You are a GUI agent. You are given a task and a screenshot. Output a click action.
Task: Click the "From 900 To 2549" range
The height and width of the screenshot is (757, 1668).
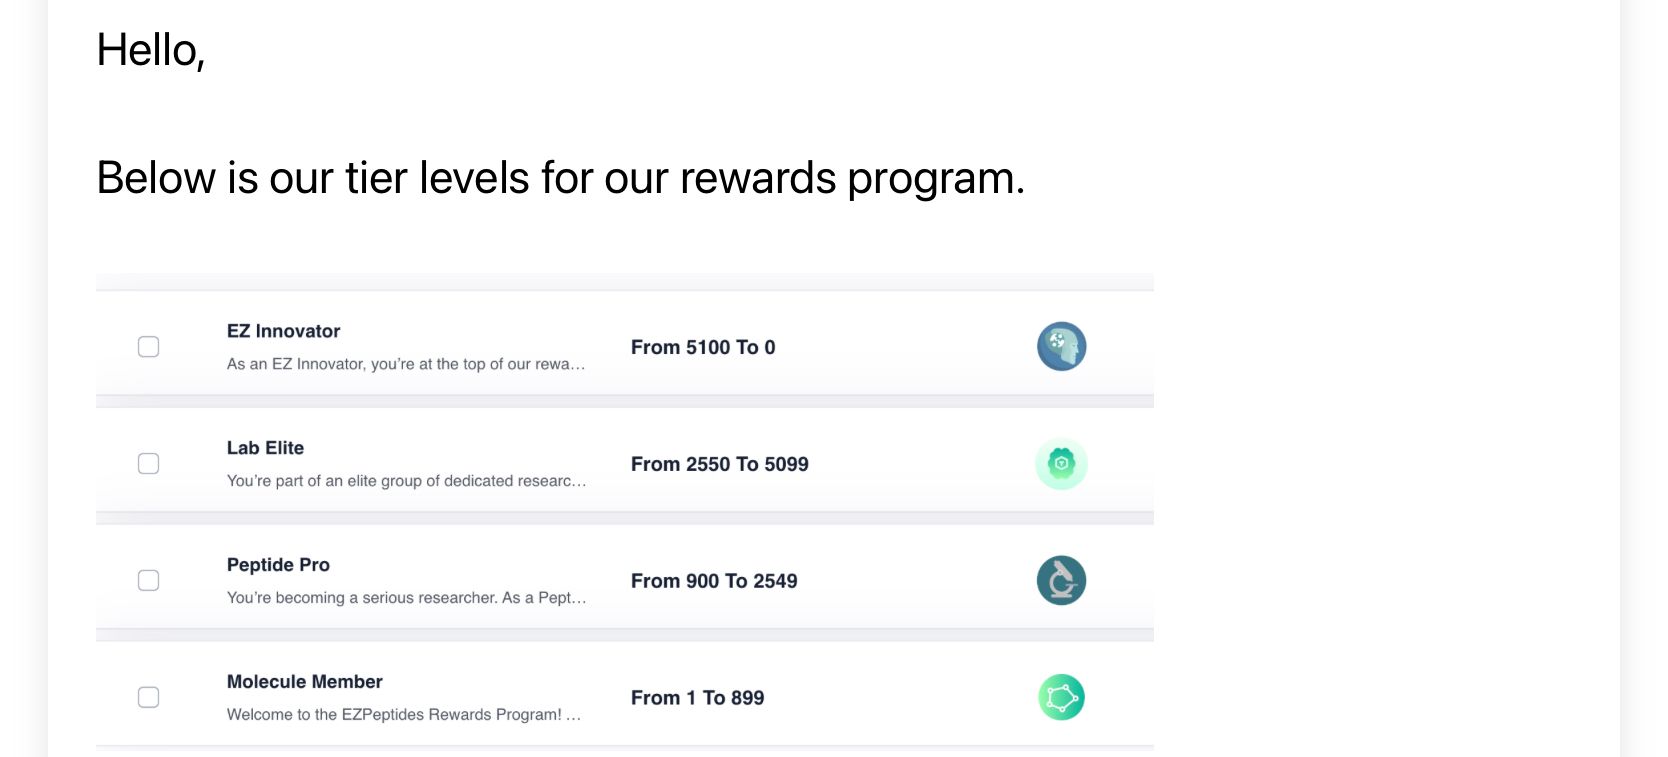[714, 581]
